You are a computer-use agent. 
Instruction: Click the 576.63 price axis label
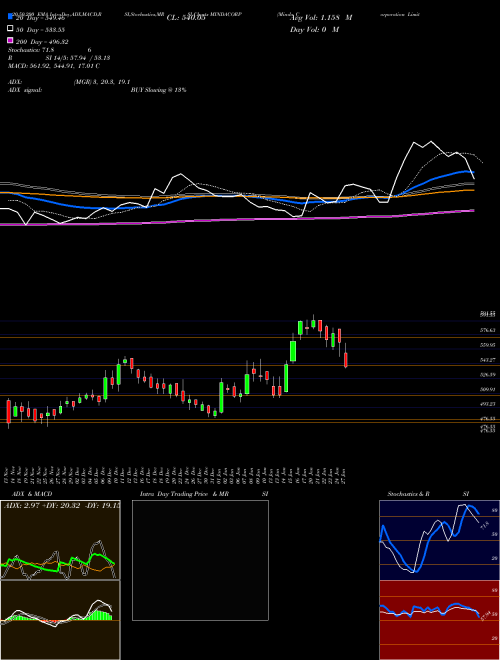coord(488,330)
